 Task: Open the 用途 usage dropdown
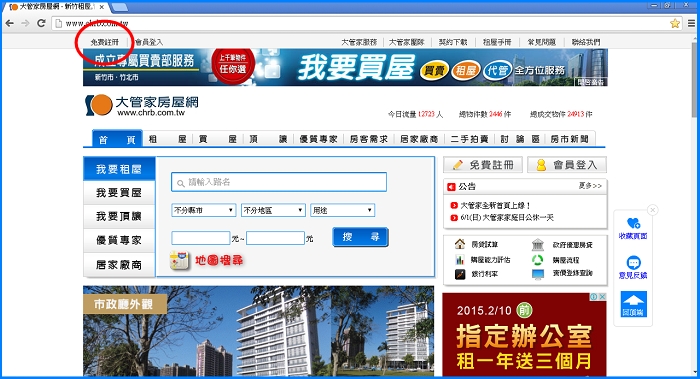(342, 210)
